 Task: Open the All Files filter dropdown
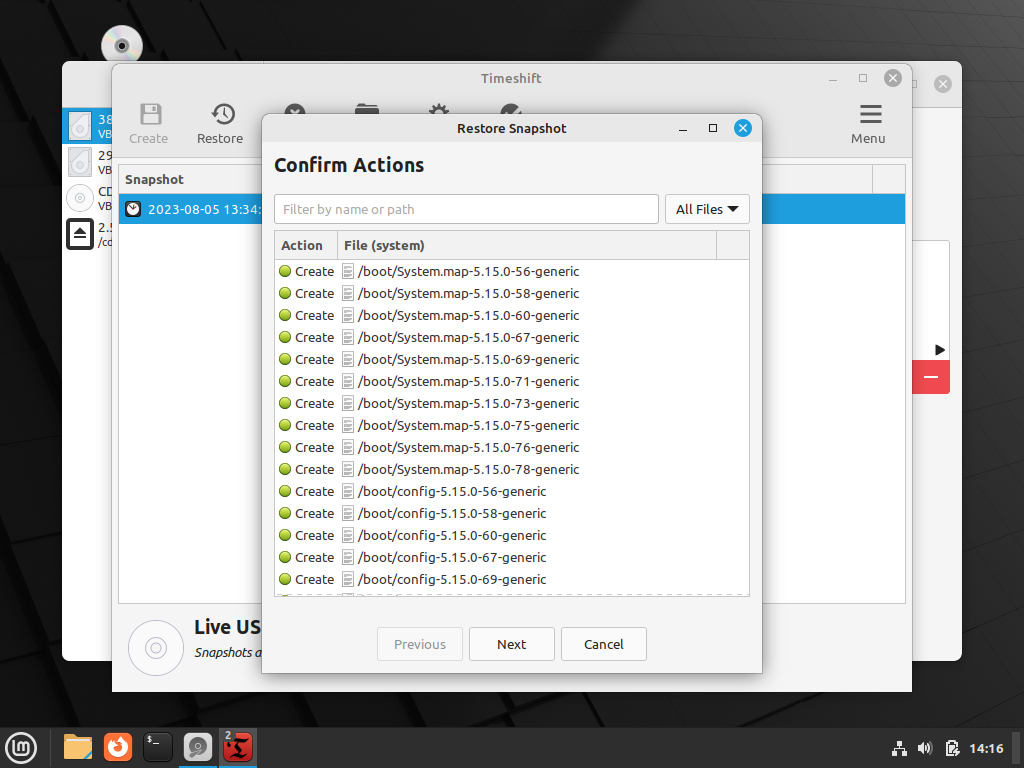tap(707, 210)
